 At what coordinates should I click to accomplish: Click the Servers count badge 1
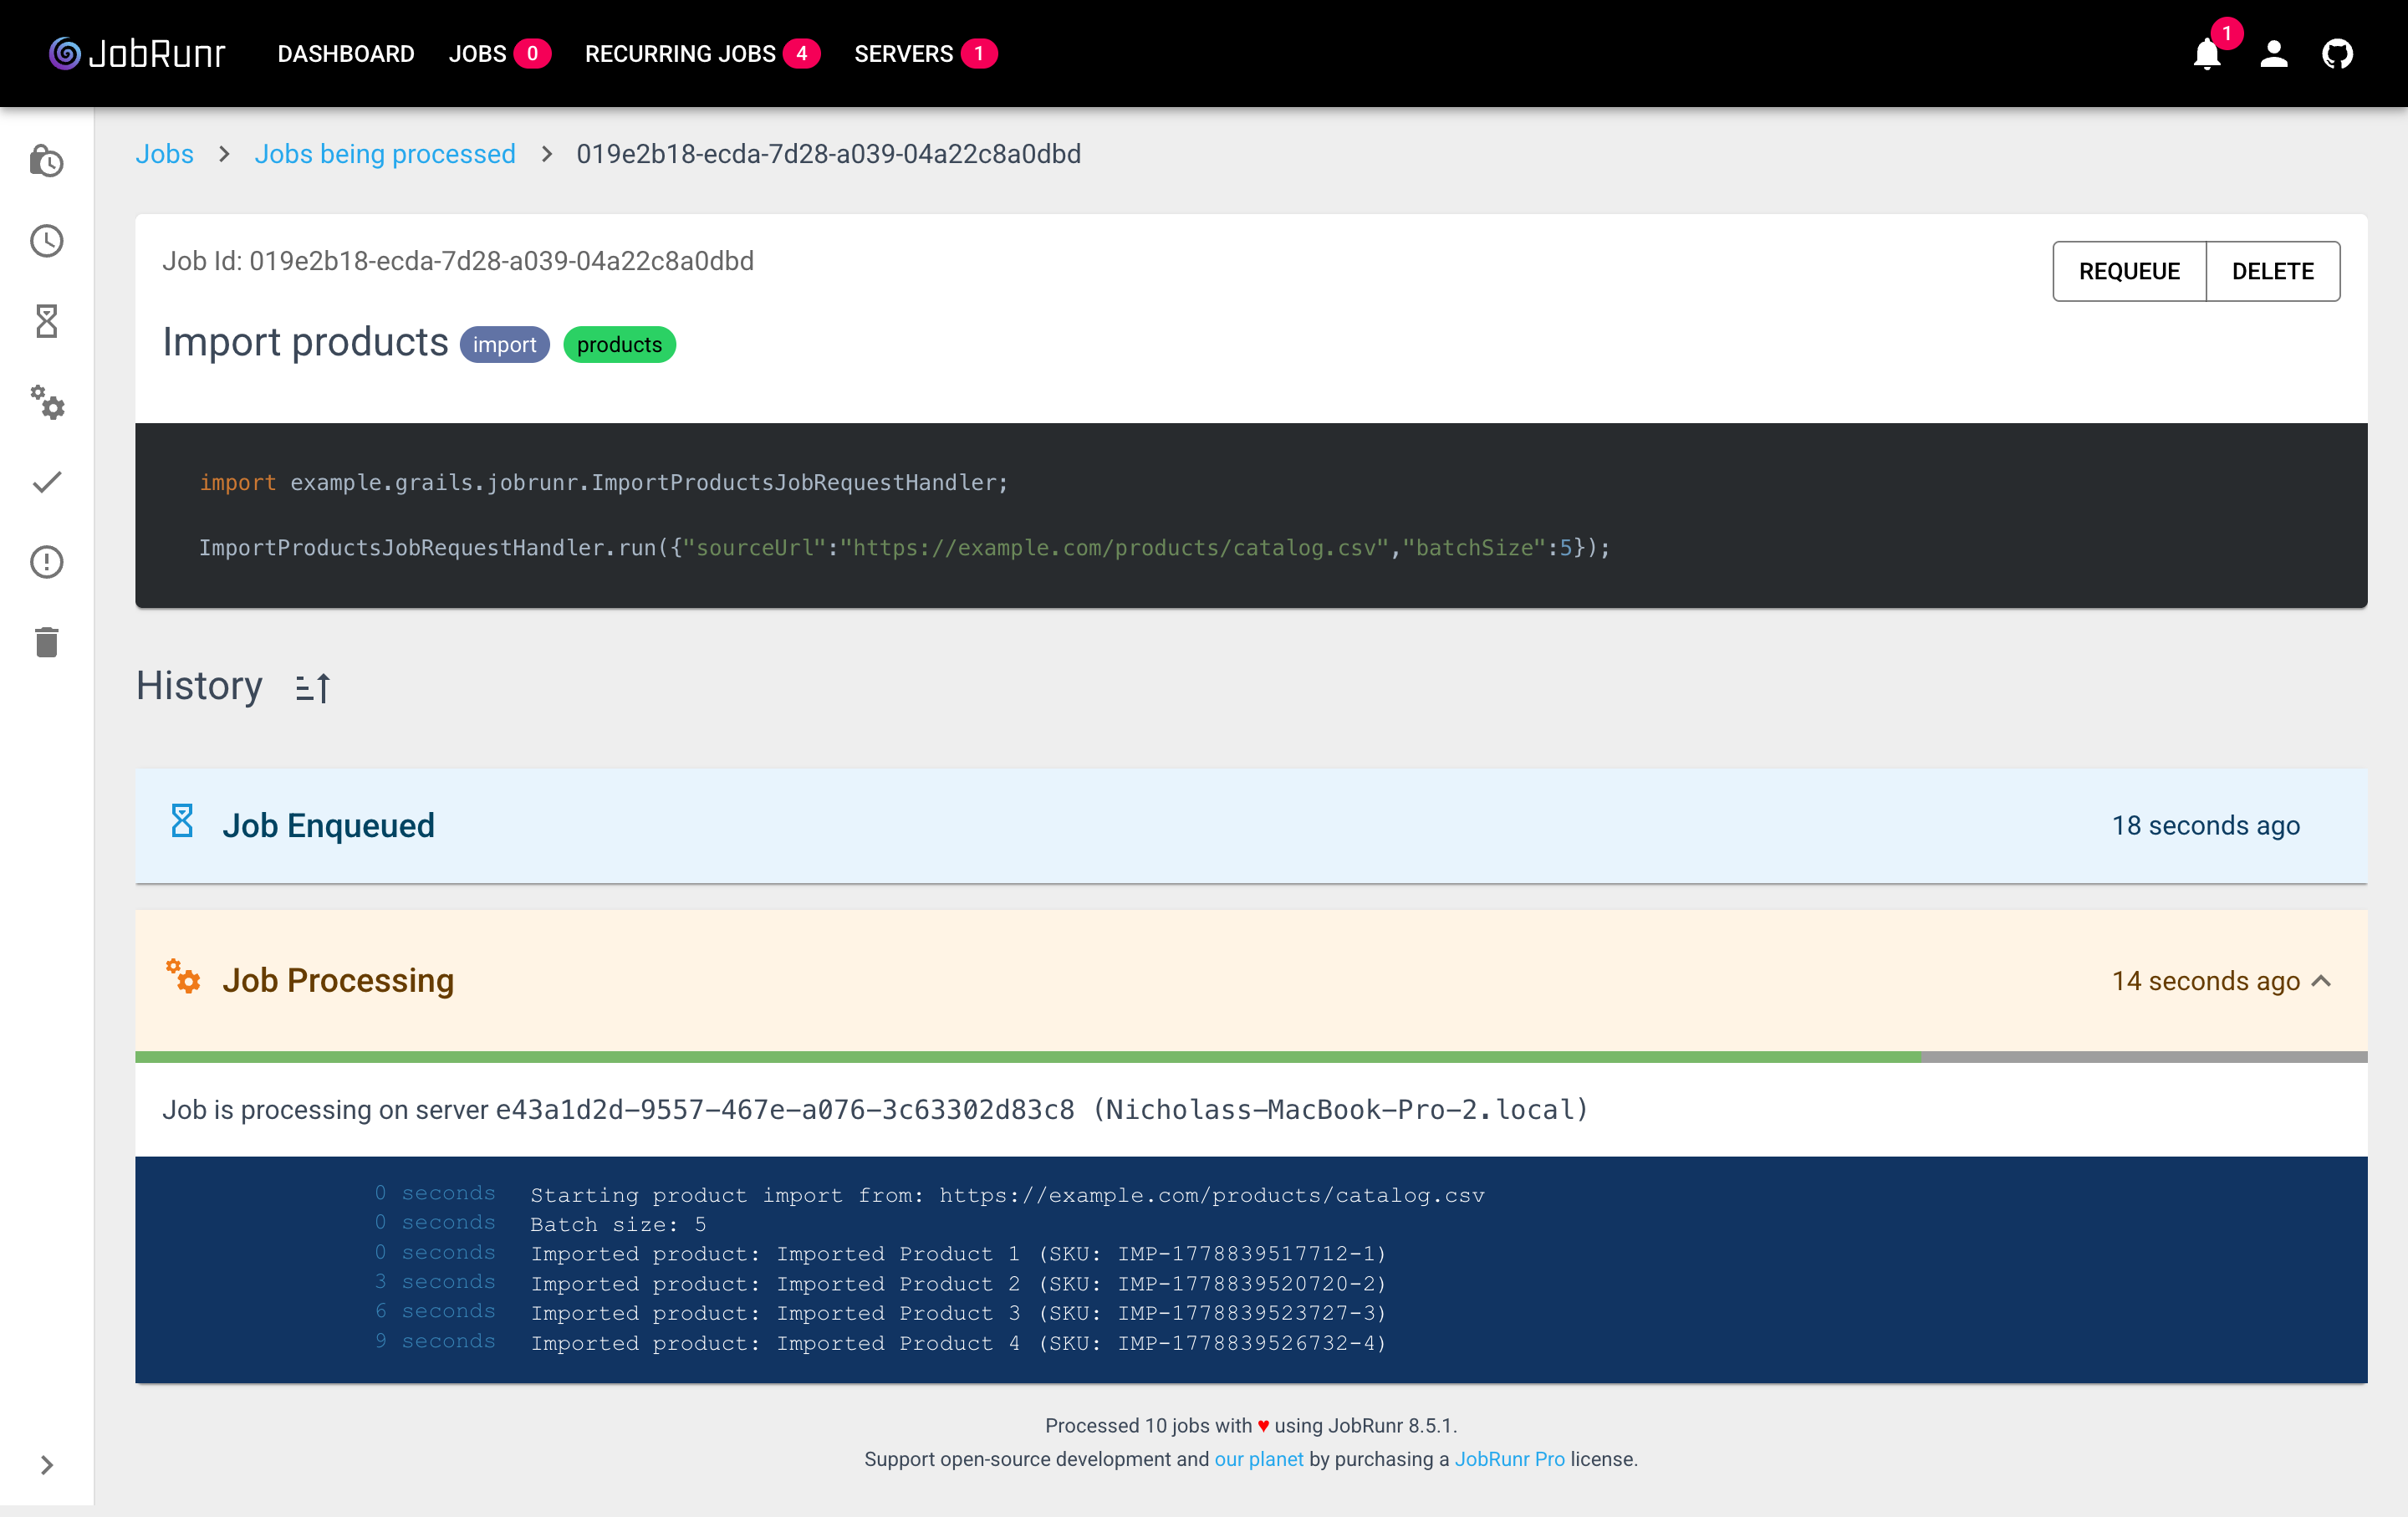979,54
